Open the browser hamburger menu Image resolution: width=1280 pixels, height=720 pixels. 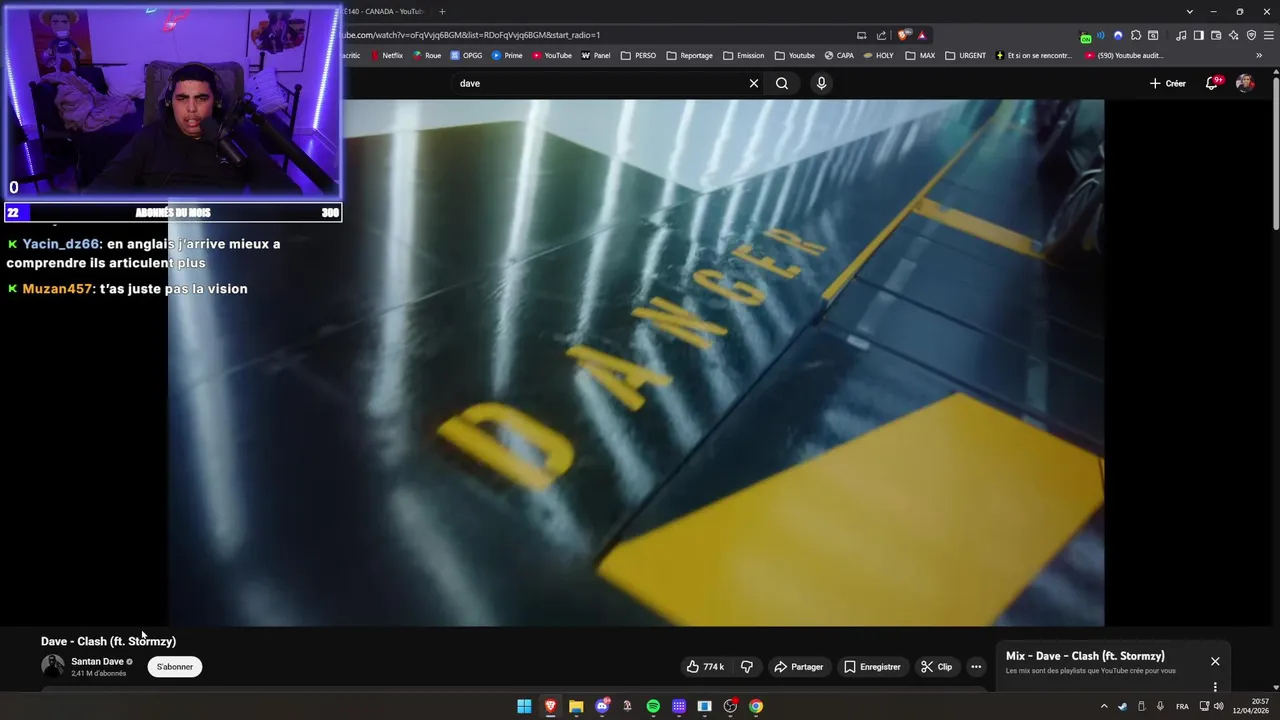click(x=1268, y=35)
